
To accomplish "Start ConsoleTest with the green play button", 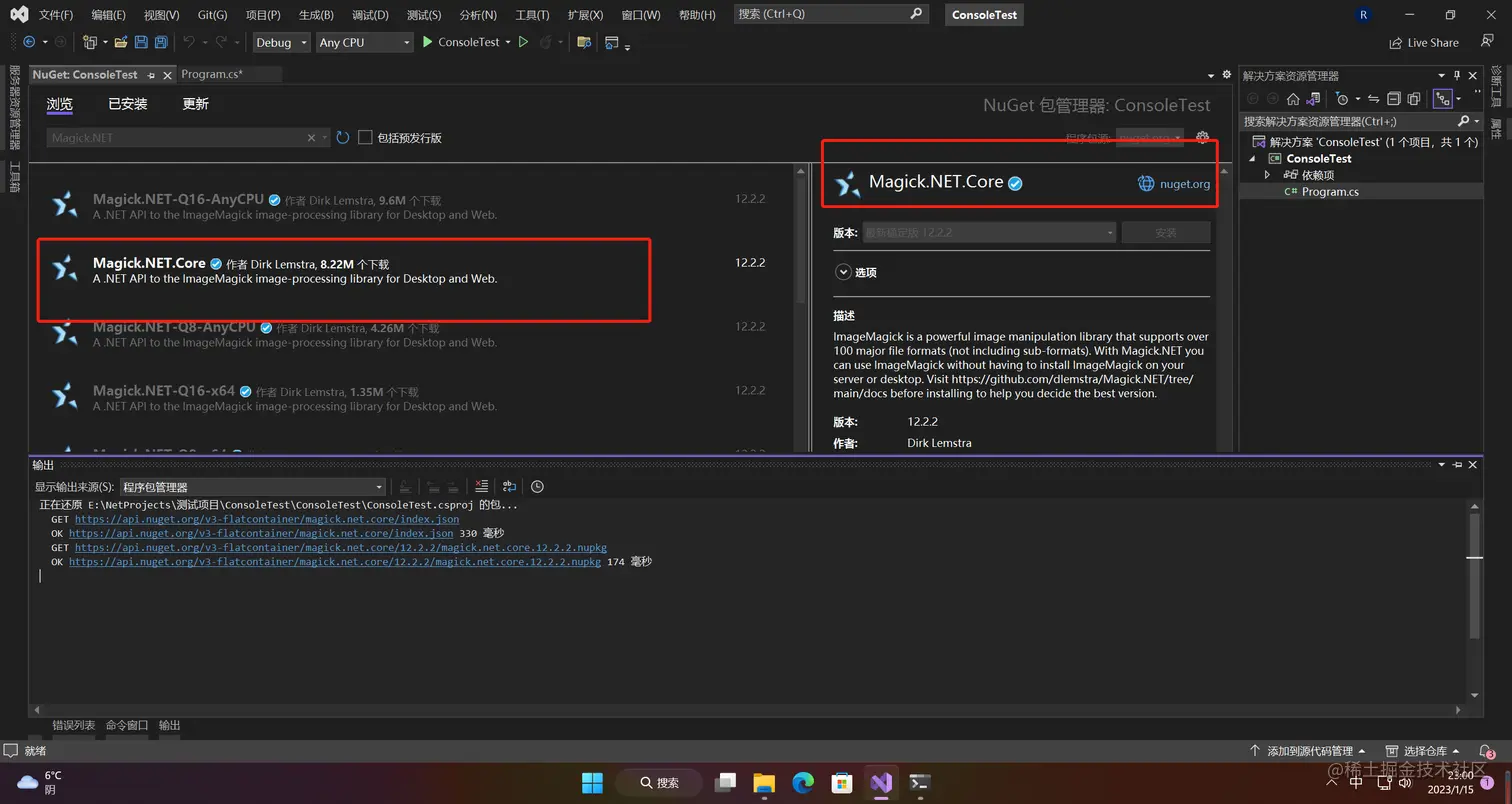I will coord(428,42).
